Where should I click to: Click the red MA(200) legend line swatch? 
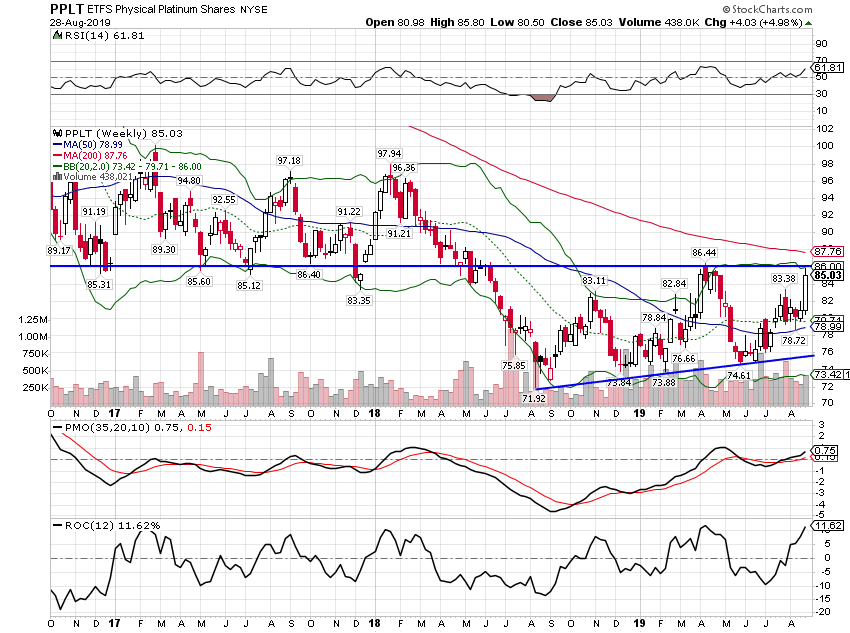(57, 156)
